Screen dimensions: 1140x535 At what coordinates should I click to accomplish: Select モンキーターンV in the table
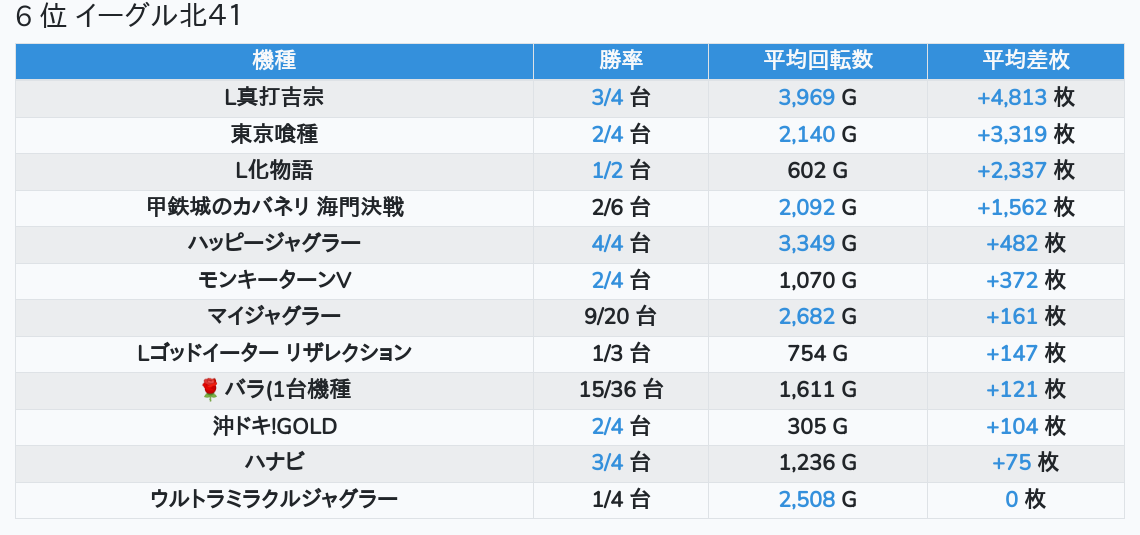pos(274,280)
